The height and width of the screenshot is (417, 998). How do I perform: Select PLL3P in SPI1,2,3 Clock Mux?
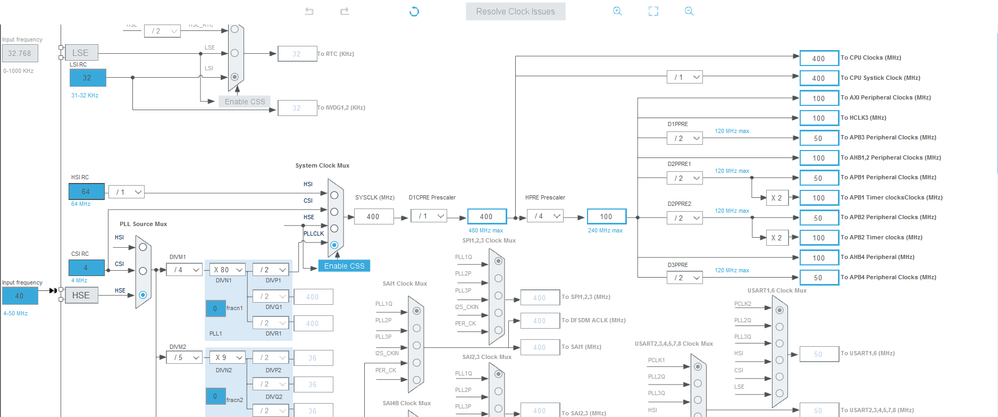(497, 294)
